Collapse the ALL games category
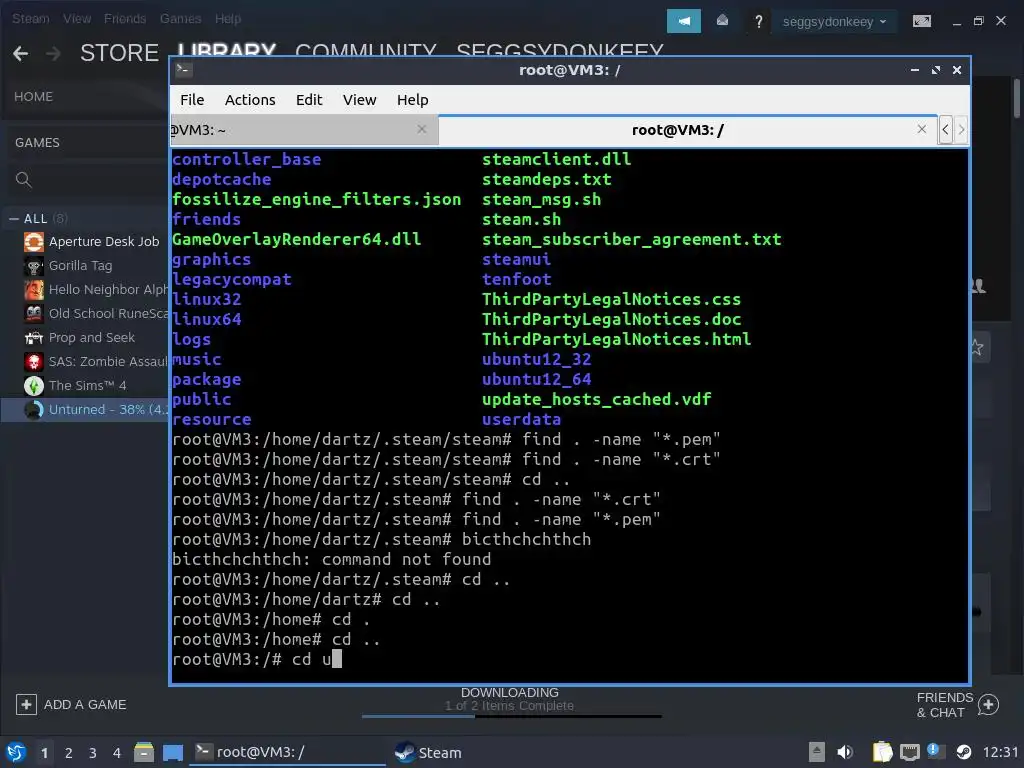The width and height of the screenshot is (1024, 768). (x=14, y=219)
